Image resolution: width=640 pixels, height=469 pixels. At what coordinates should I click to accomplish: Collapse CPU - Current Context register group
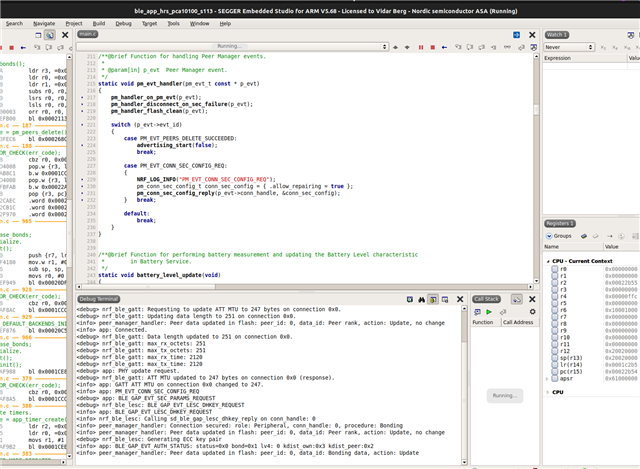click(548, 259)
